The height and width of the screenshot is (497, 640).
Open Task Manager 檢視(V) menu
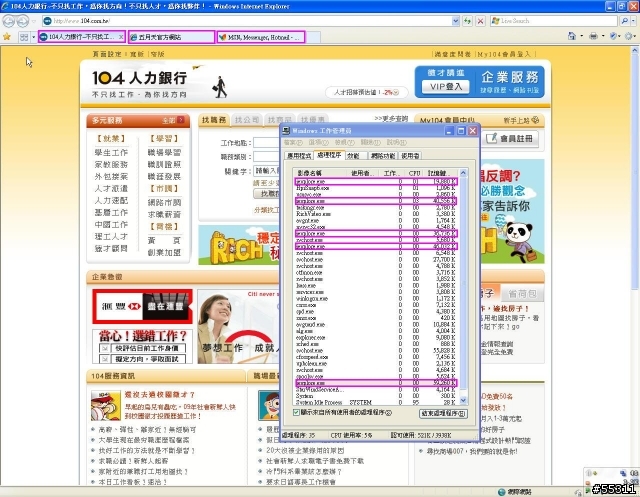(x=344, y=142)
